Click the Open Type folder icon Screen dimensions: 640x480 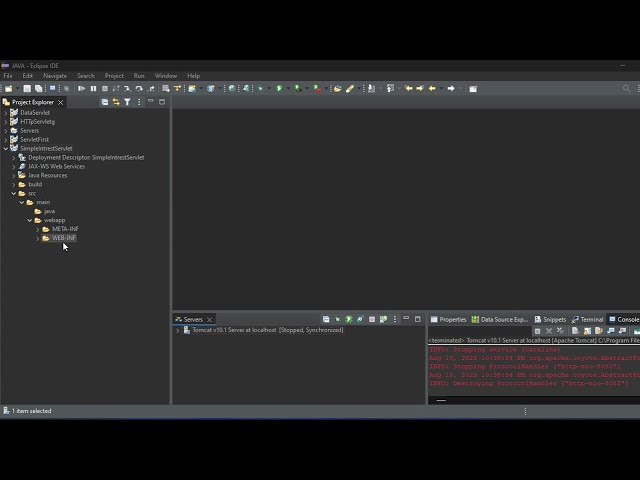pyautogui.click(x=337, y=89)
